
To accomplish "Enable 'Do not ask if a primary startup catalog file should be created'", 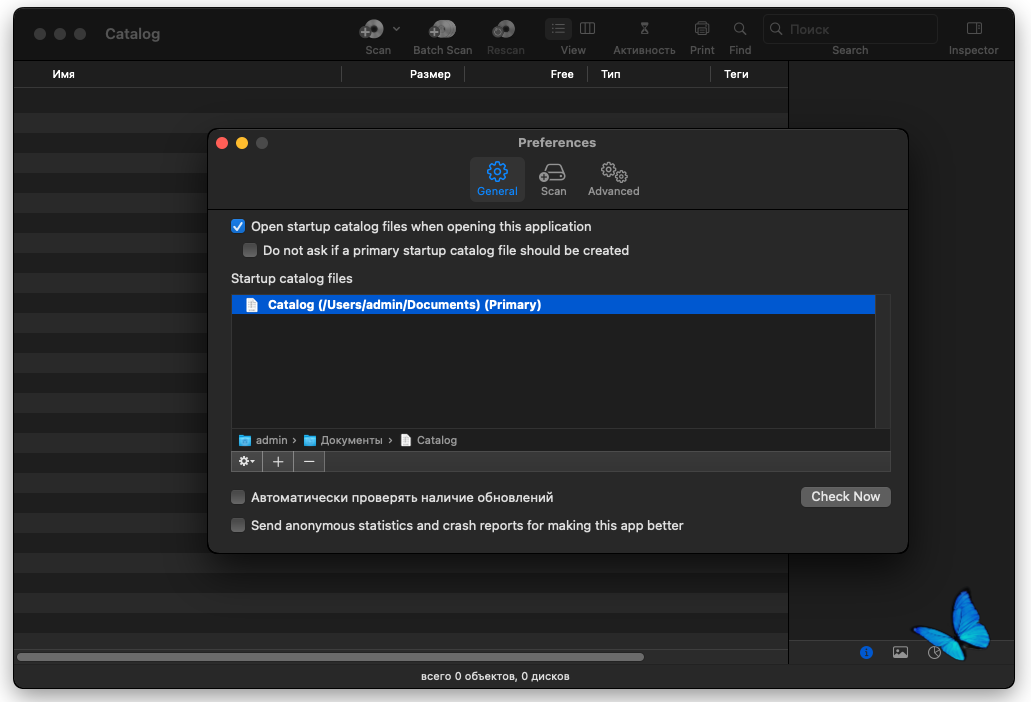I will tap(250, 250).
